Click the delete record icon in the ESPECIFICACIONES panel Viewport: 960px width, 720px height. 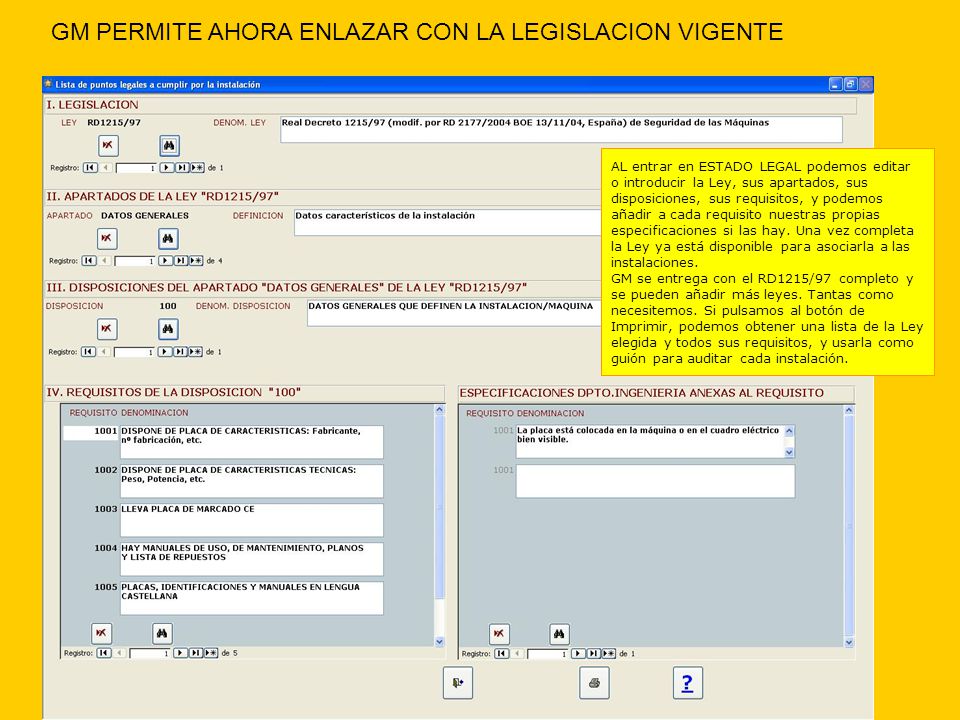coord(499,634)
